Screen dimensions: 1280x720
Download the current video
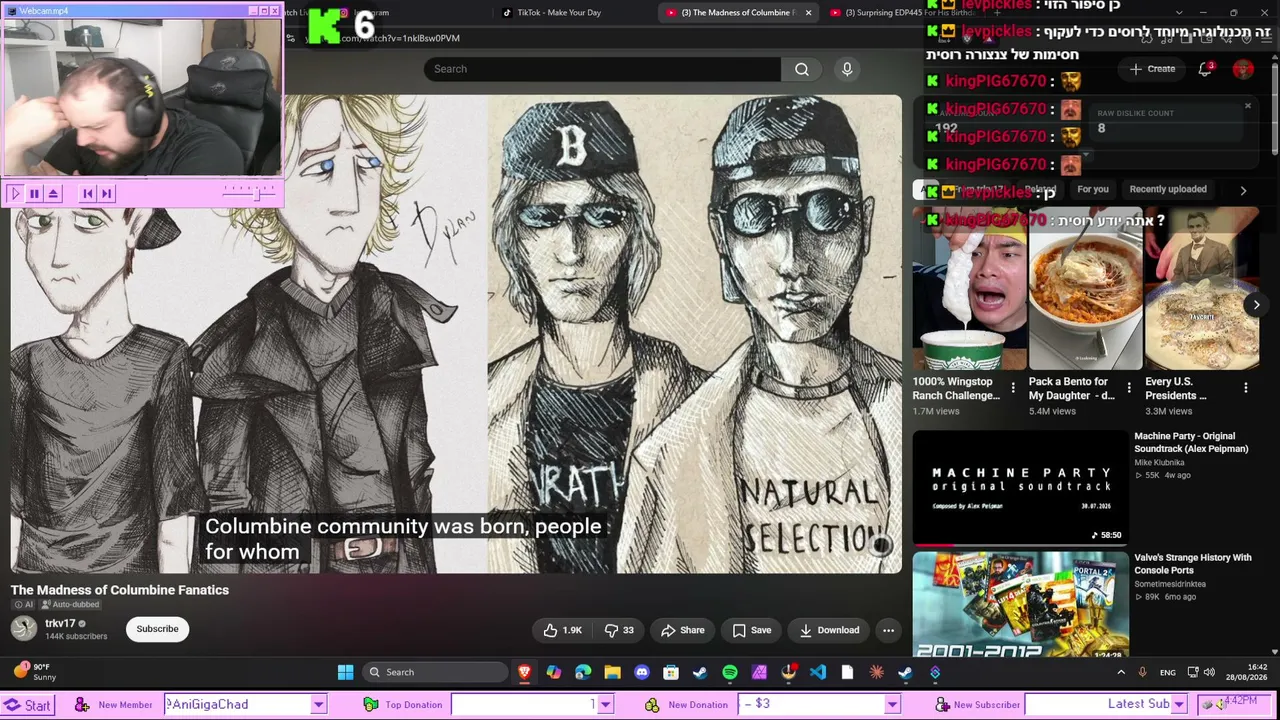click(x=829, y=630)
